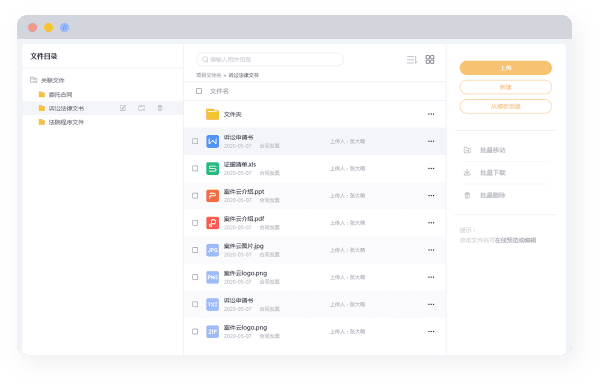Open three-dot menu for 证据清单.xls

[431, 169]
